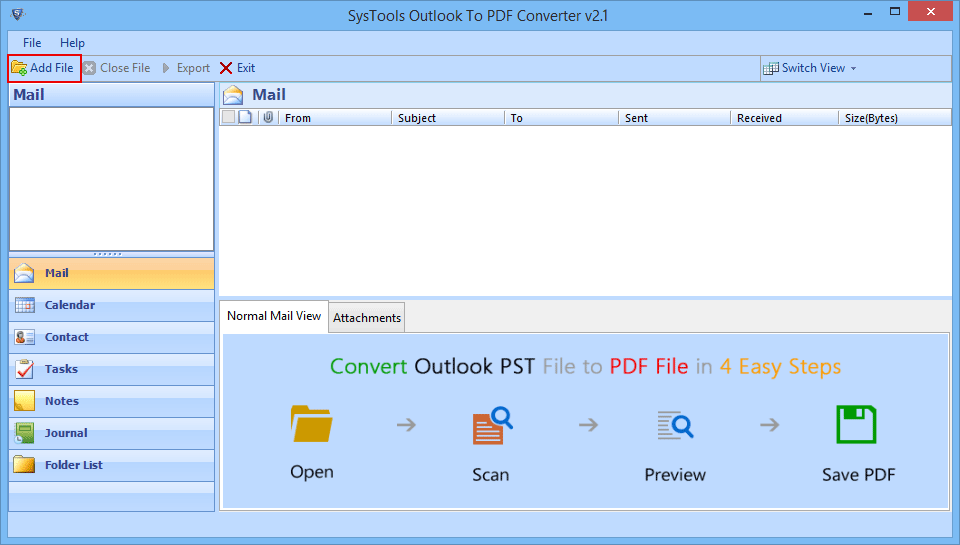This screenshot has height=545, width=960.
Task: Click the "Scan" caption text
Action: 490,475
